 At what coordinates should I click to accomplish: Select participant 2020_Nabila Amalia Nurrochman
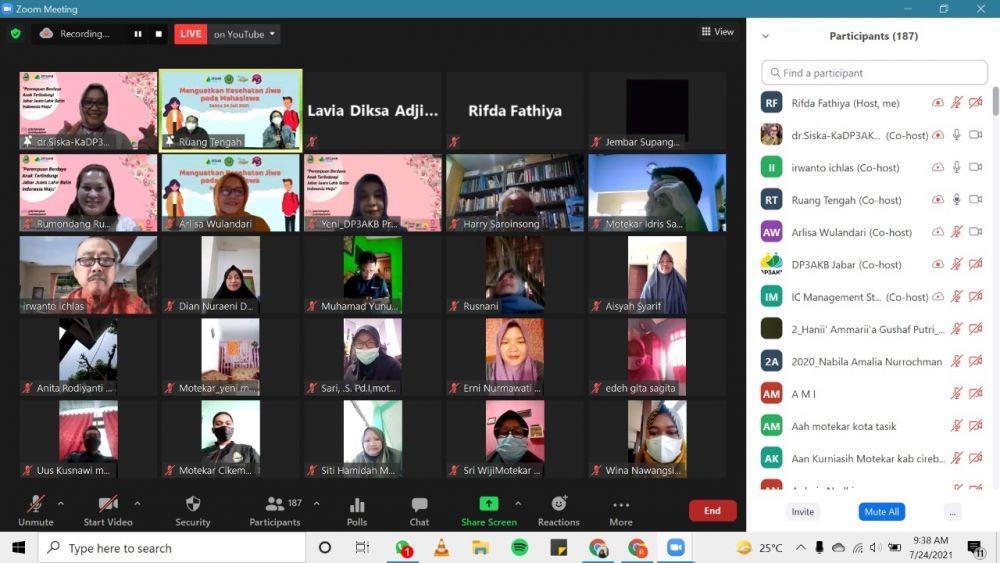(x=874, y=362)
